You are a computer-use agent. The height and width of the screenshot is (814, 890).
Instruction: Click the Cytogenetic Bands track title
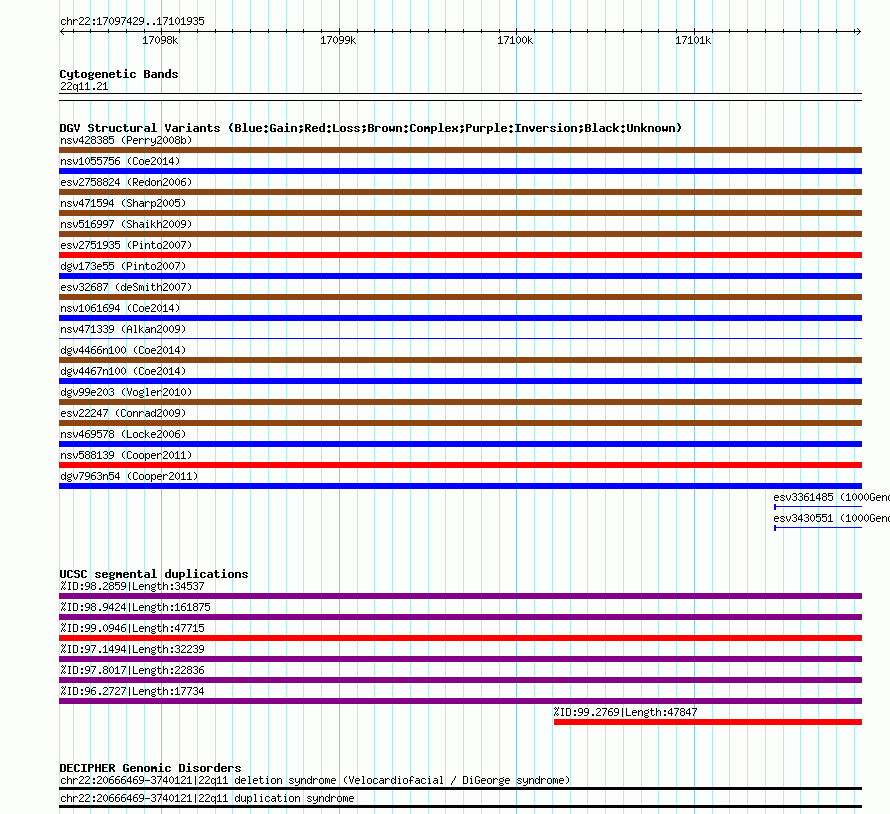(x=119, y=74)
